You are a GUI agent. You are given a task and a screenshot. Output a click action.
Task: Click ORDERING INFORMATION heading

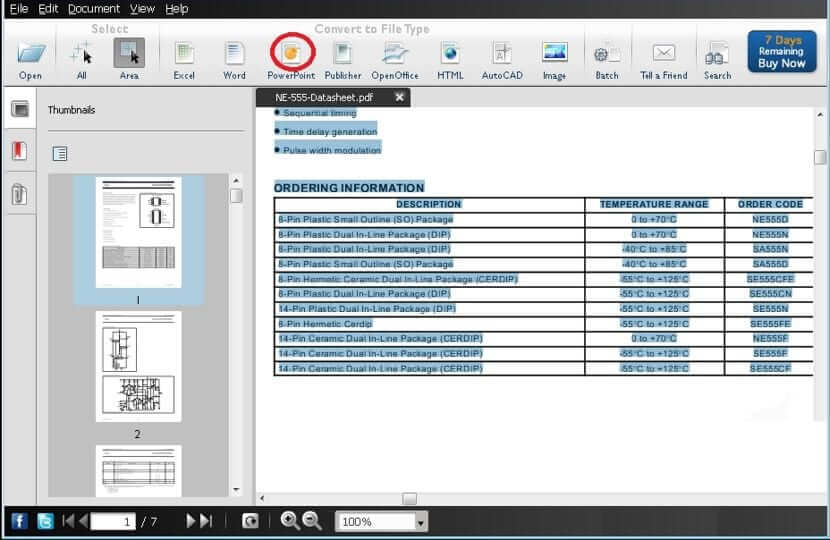pyautogui.click(x=349, y=188)
